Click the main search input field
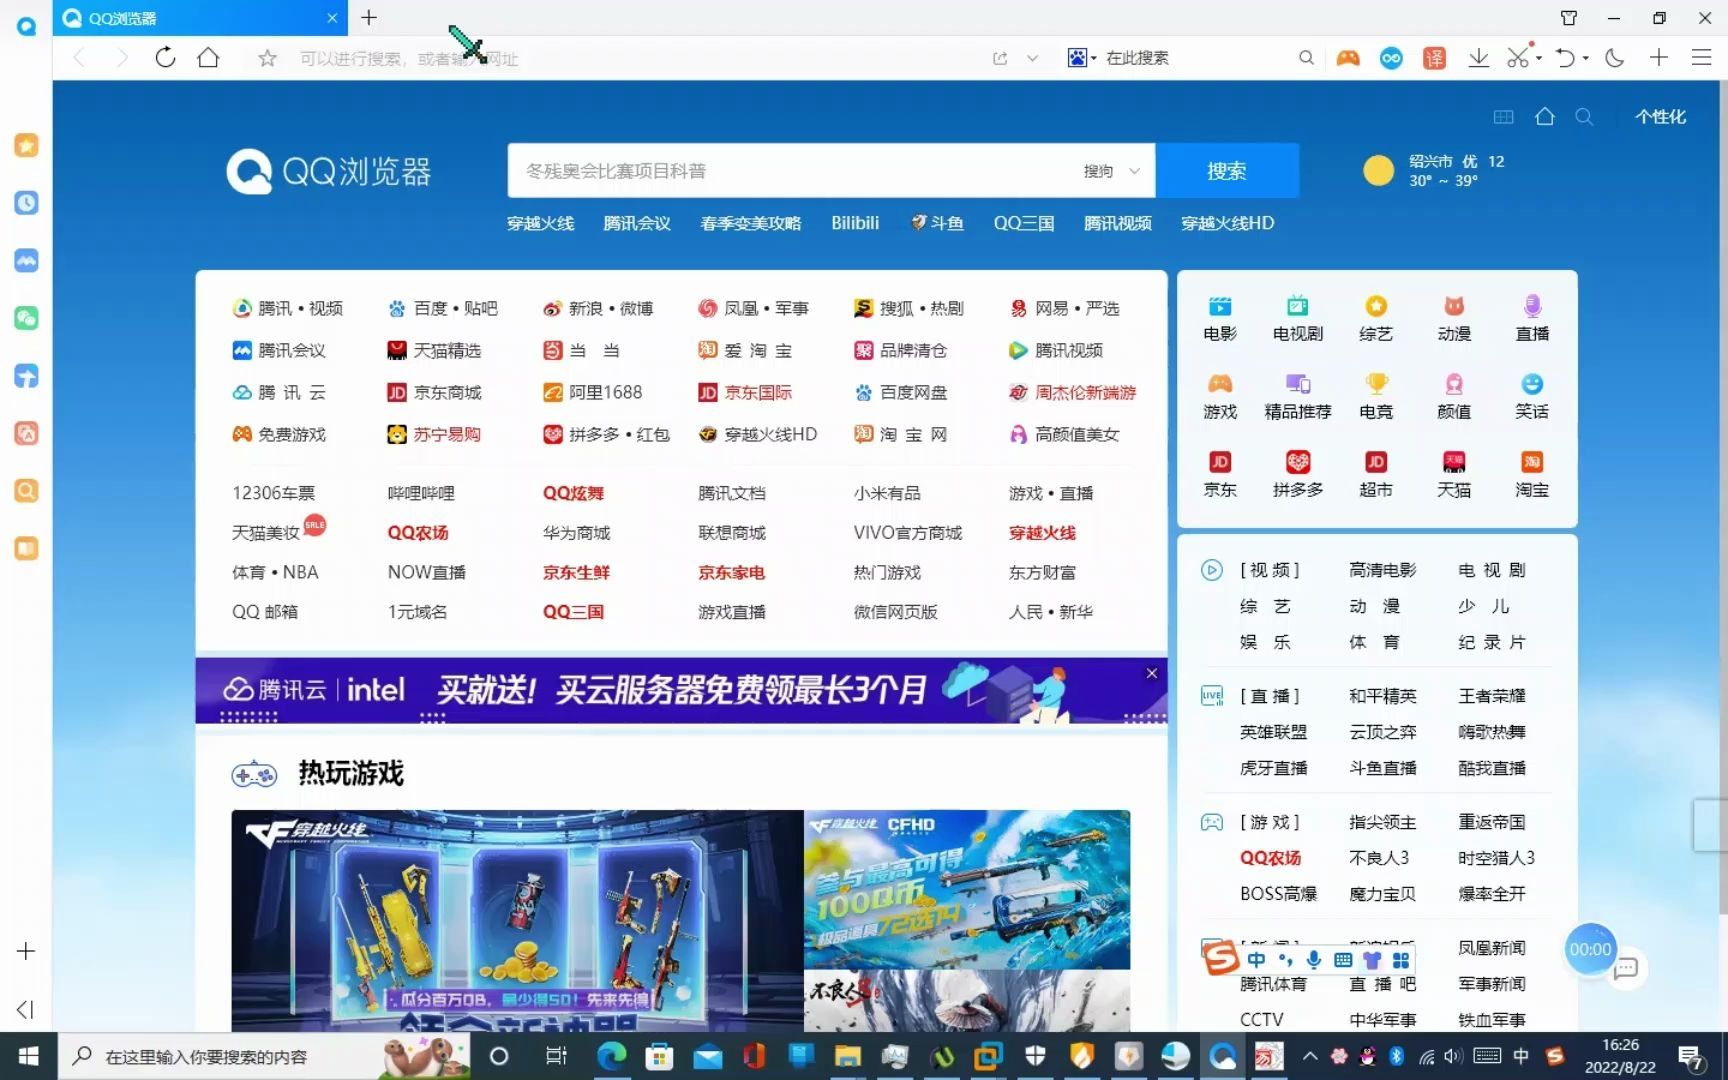 coord(795,171)
